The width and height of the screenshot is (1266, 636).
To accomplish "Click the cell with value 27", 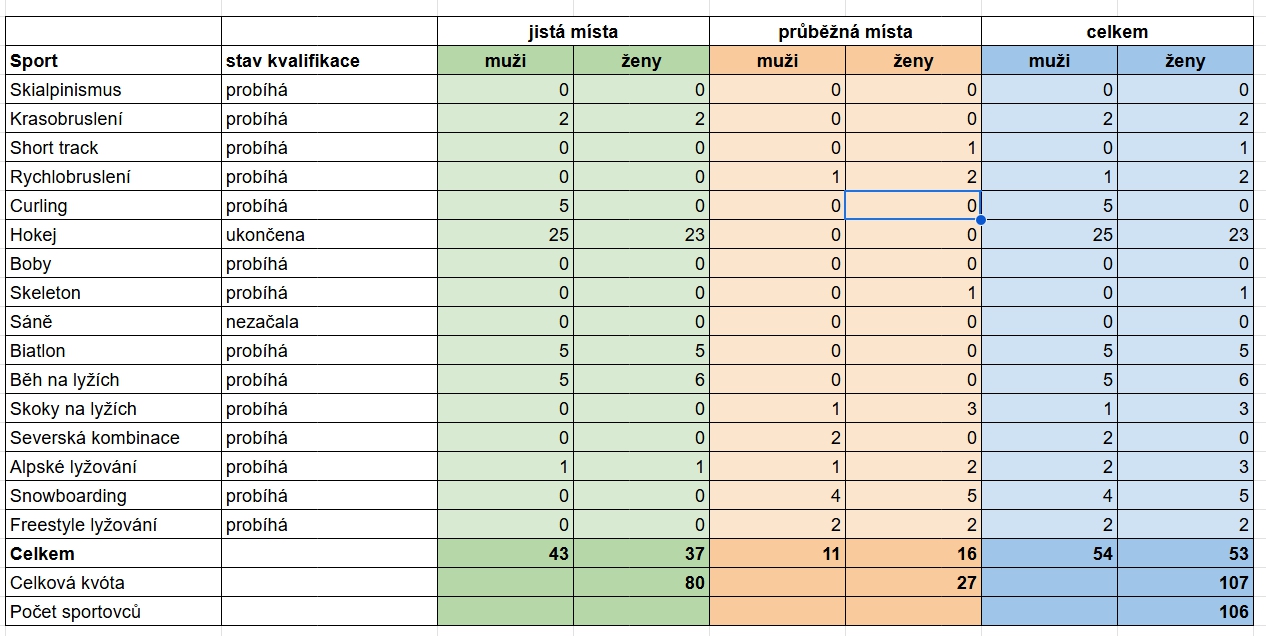I will pos(913,583).
